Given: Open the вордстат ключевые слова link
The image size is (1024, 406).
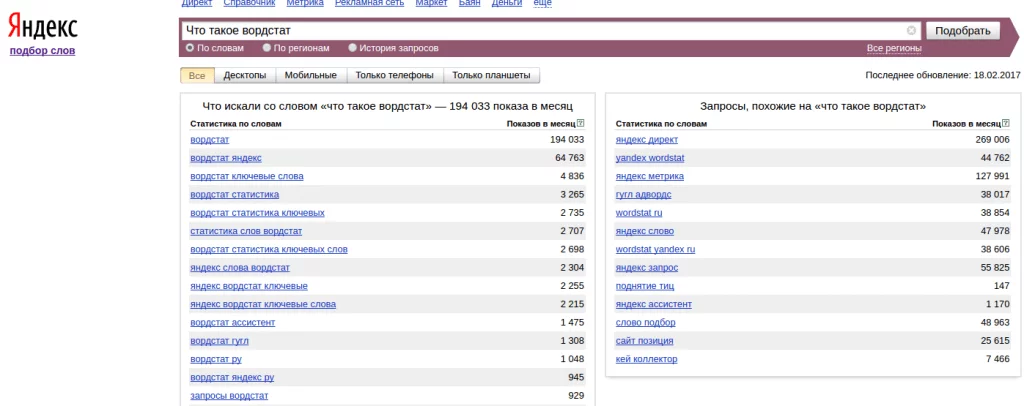Looking at the screenshot, I should pos(247,176).
